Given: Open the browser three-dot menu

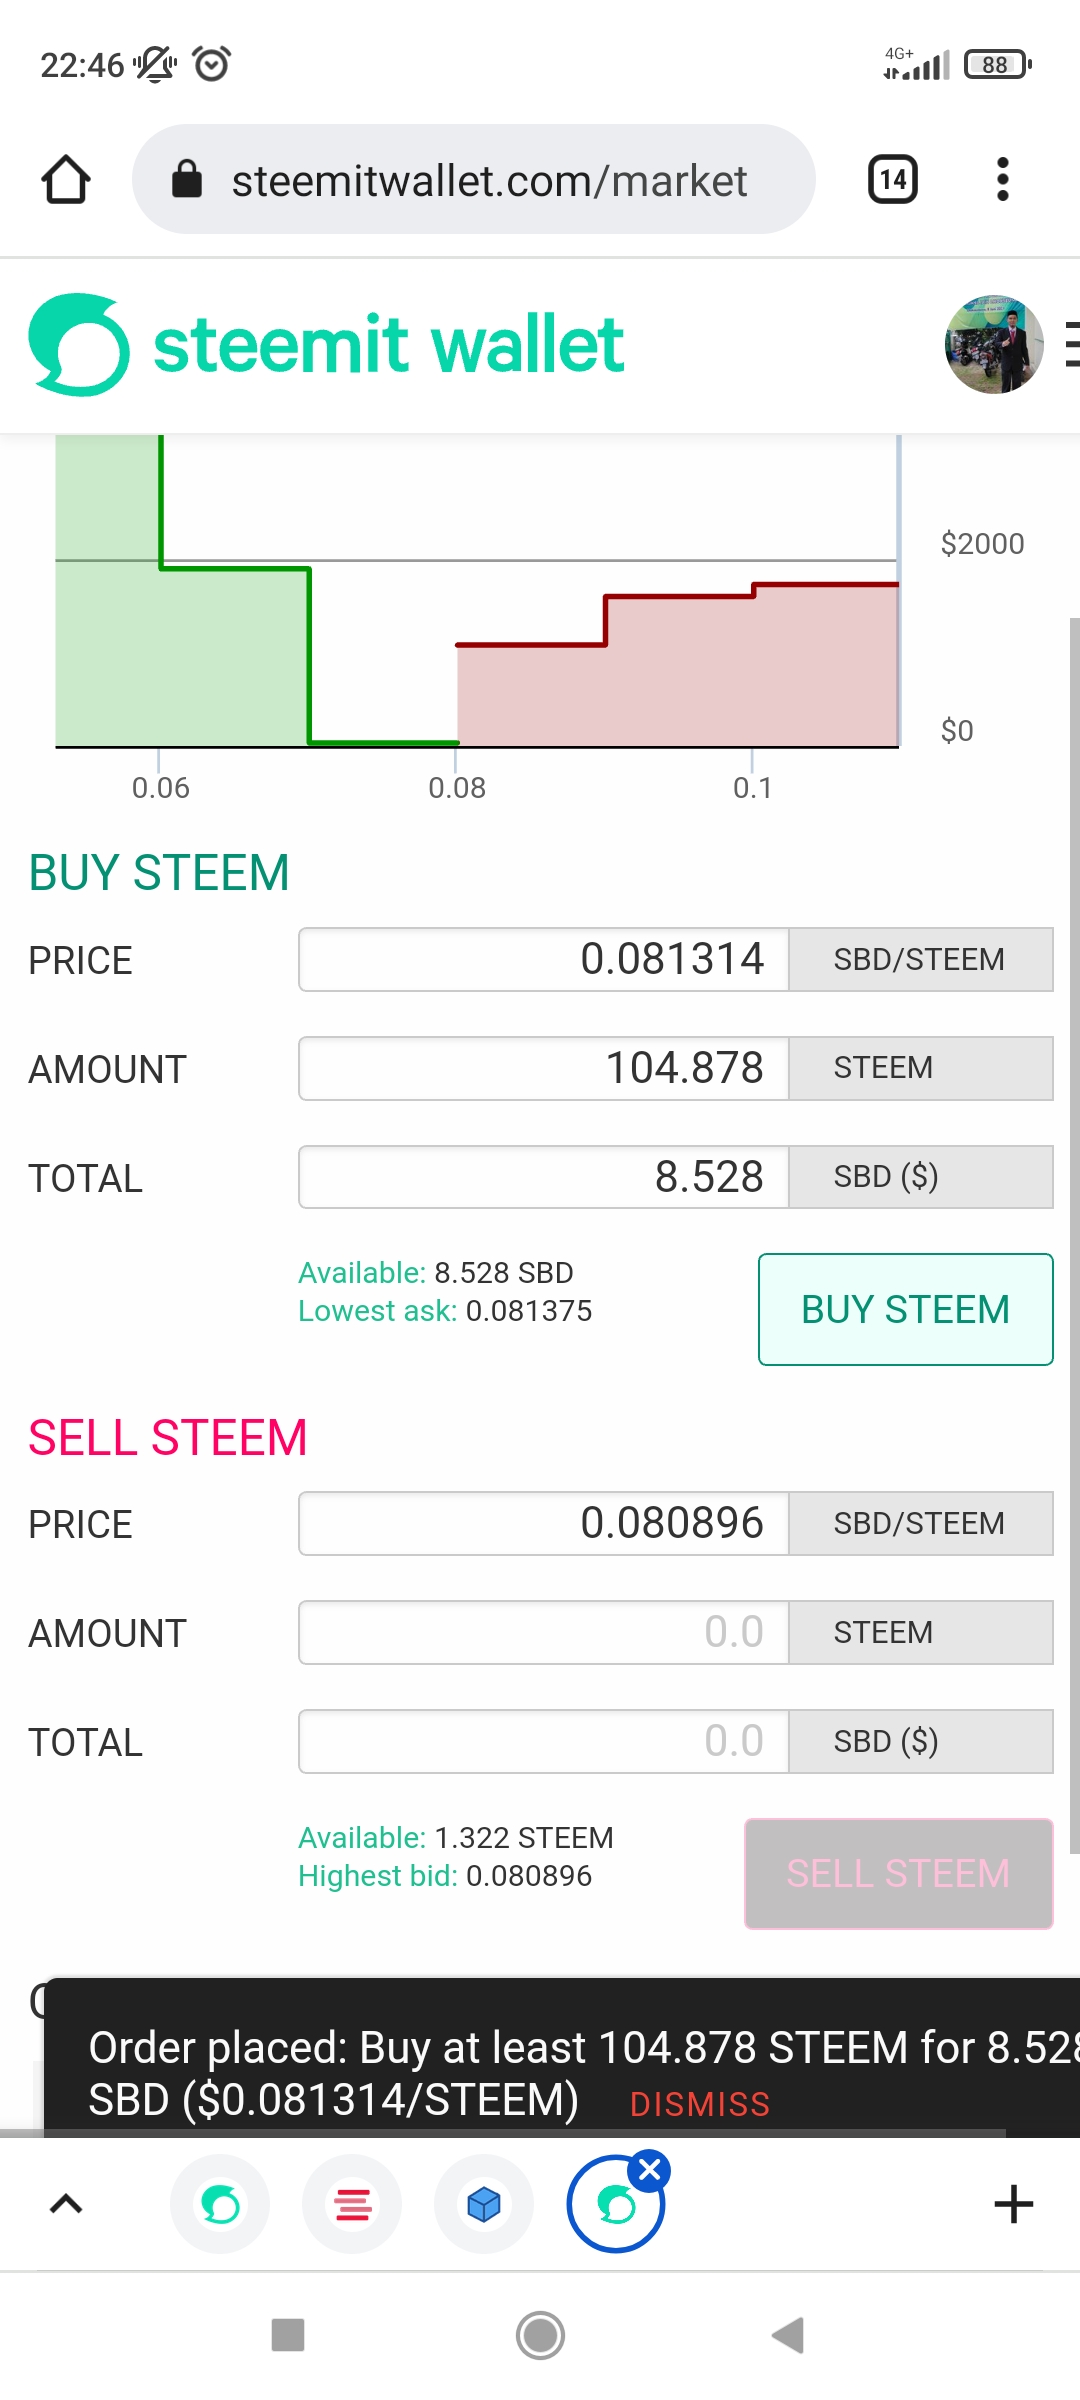Looking at the screenshot, I should pyautogui.click(x=1002, y=180).
